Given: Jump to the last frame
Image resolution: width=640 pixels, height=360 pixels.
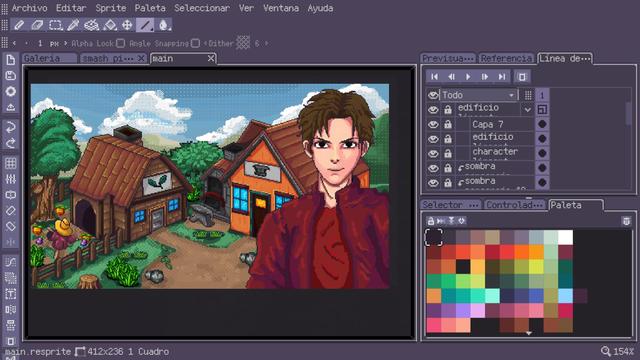Looking at the screenshot, I should pyautogui.click(x=502, y=76).
